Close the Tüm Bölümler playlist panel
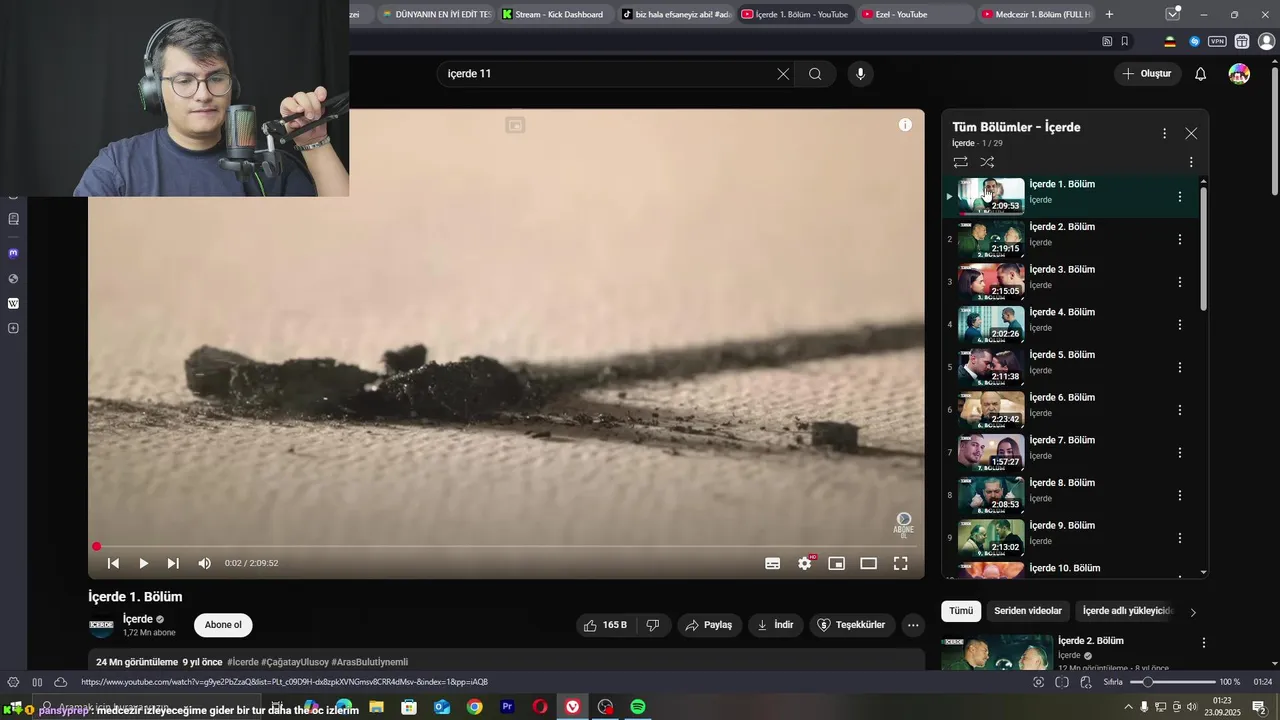 click(1191, 133)
